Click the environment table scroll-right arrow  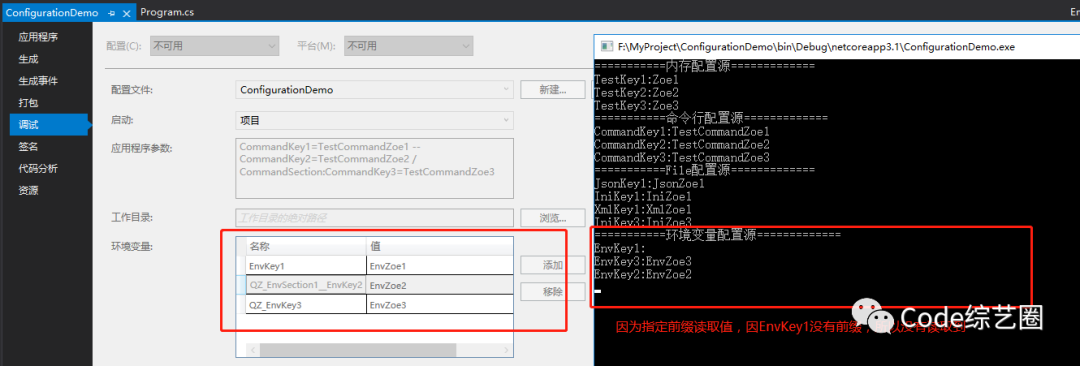(x=507, y=350)
